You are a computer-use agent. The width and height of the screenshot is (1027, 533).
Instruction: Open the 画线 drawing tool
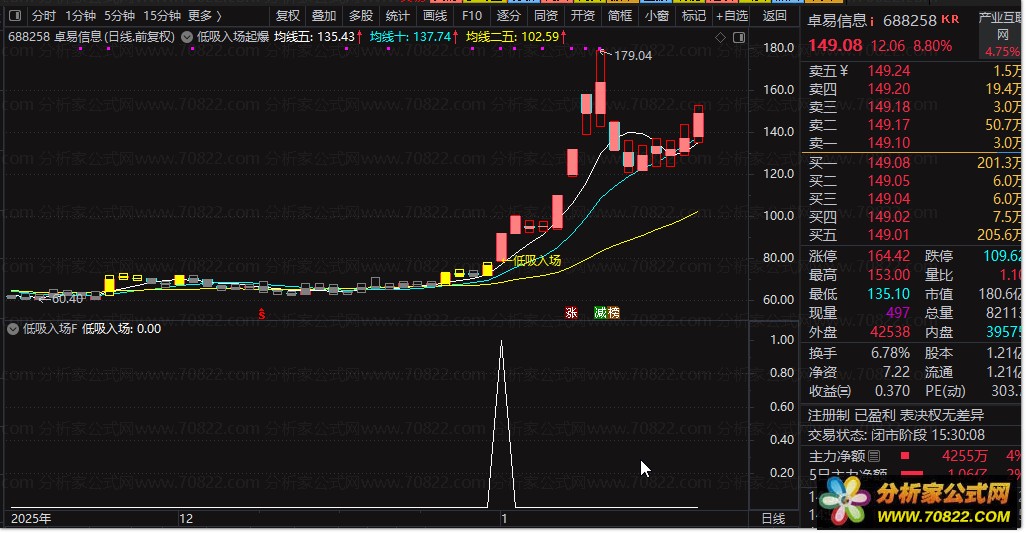[x=435, y=16]
